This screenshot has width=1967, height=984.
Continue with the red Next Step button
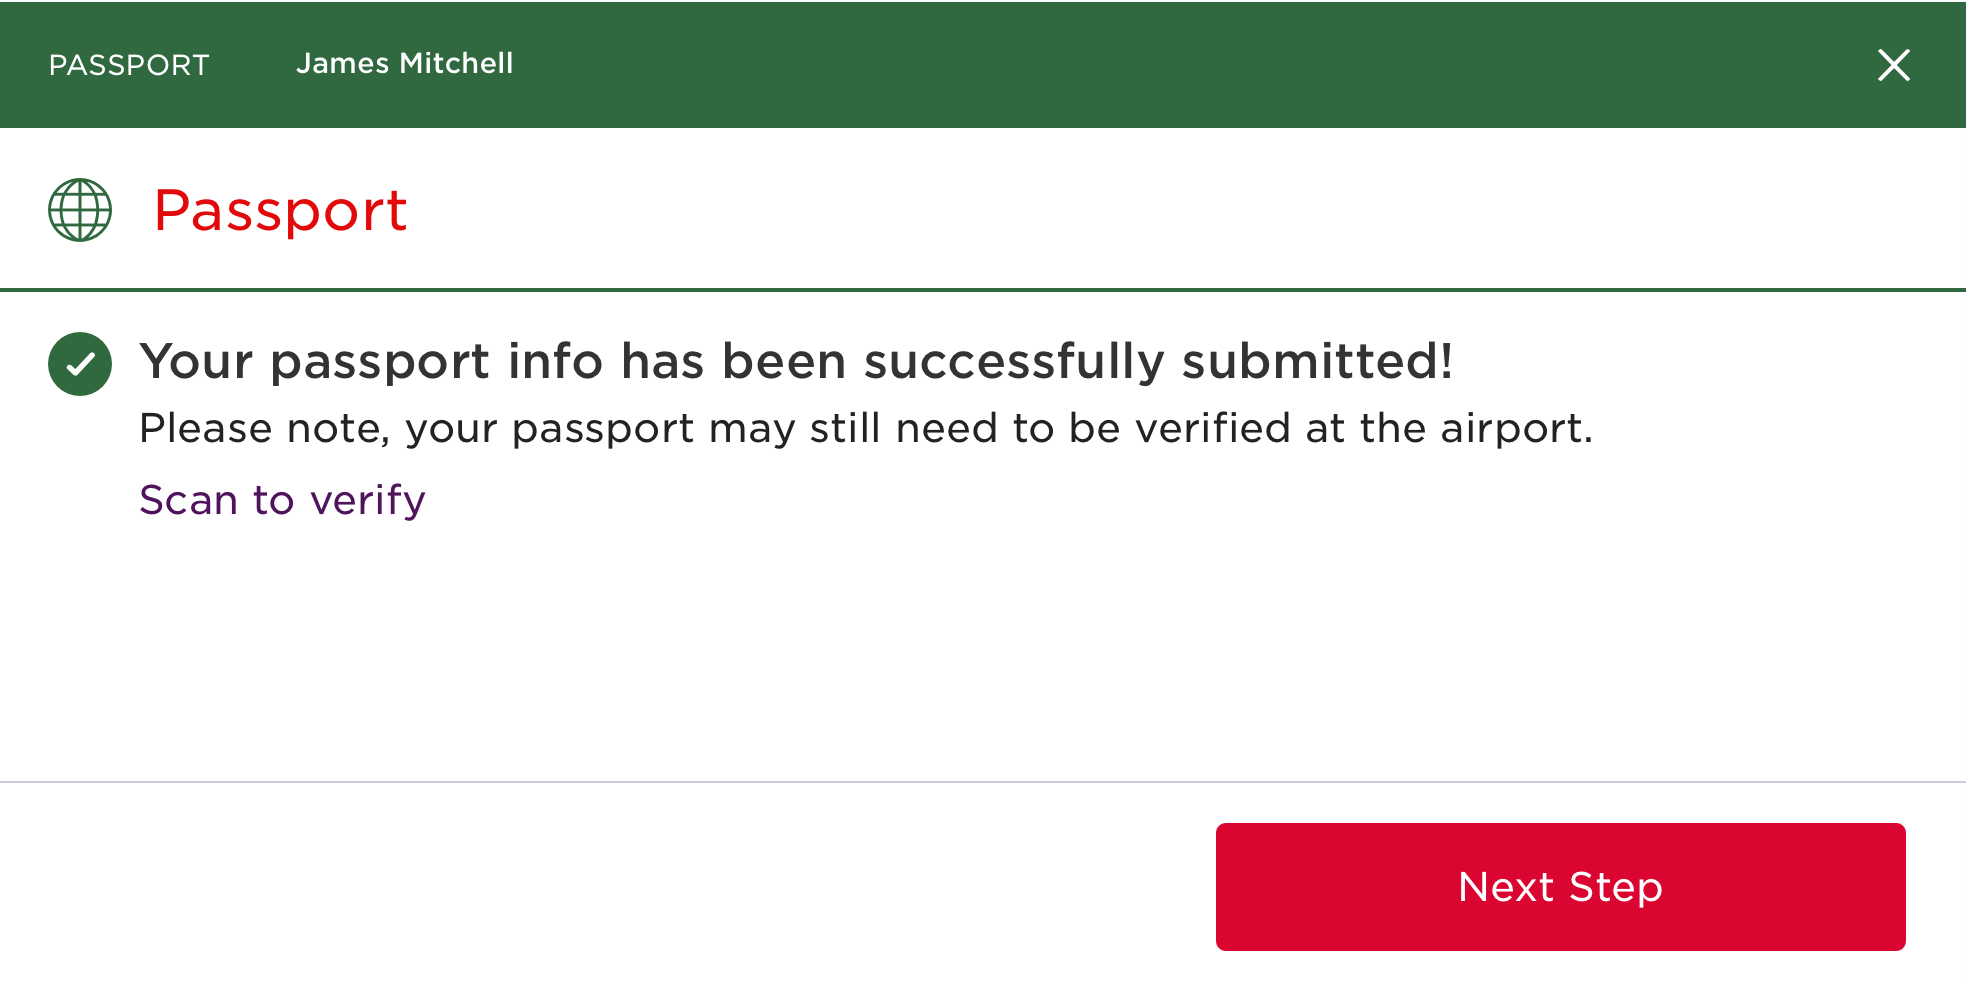tap(1560, 887)
